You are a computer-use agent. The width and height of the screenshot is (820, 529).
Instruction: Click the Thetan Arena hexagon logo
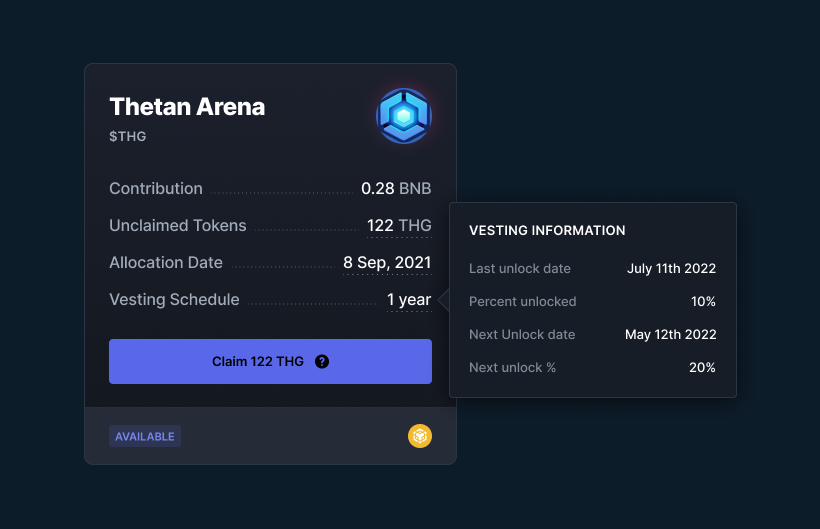coord(404,116)
